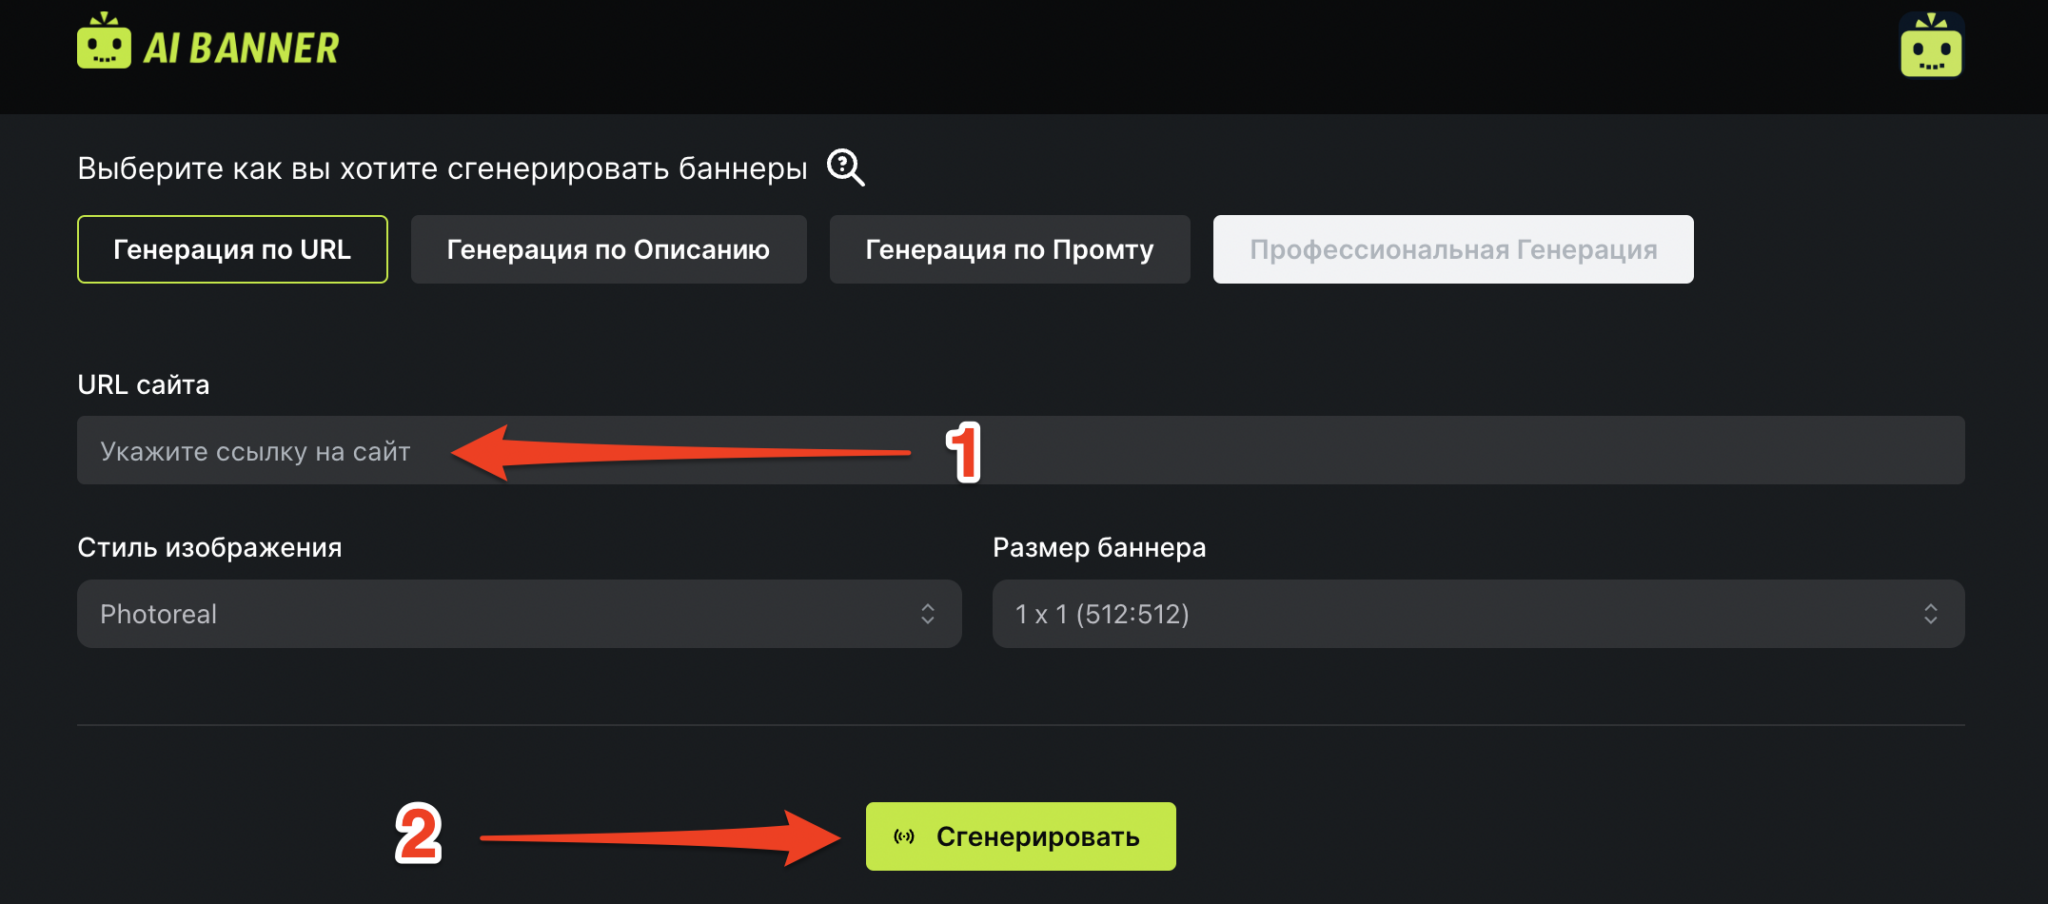The image size is (2048, 904).
Task: Click the up-down chevron of Photoreal selector
Action: [928, 614]
